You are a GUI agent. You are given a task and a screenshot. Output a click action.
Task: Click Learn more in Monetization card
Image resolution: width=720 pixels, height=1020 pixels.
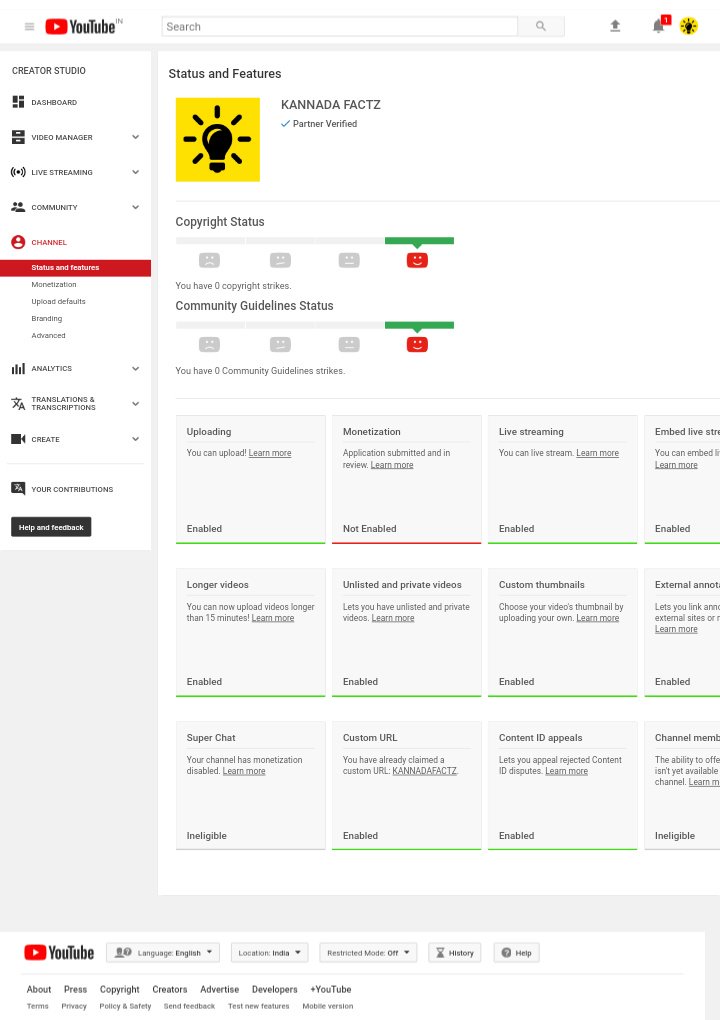392,464
